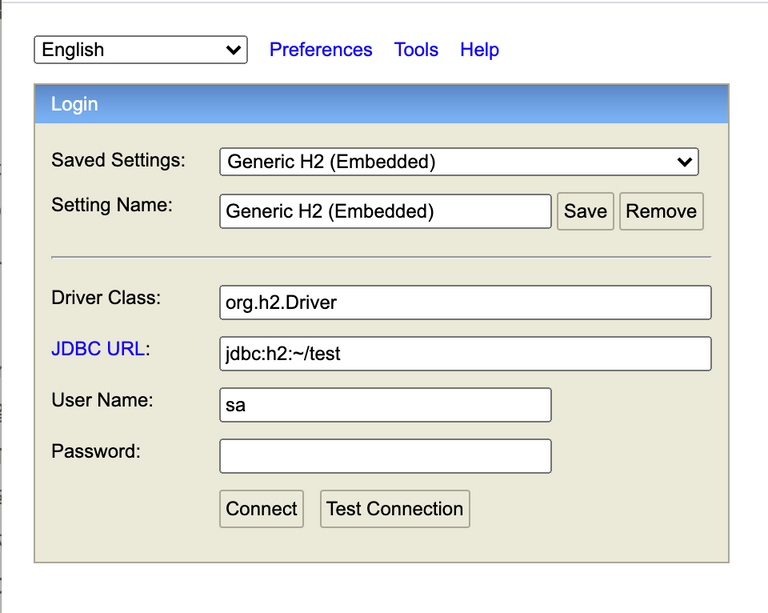
Task: Focus the Setting Name text field
Action: point(385,211)
